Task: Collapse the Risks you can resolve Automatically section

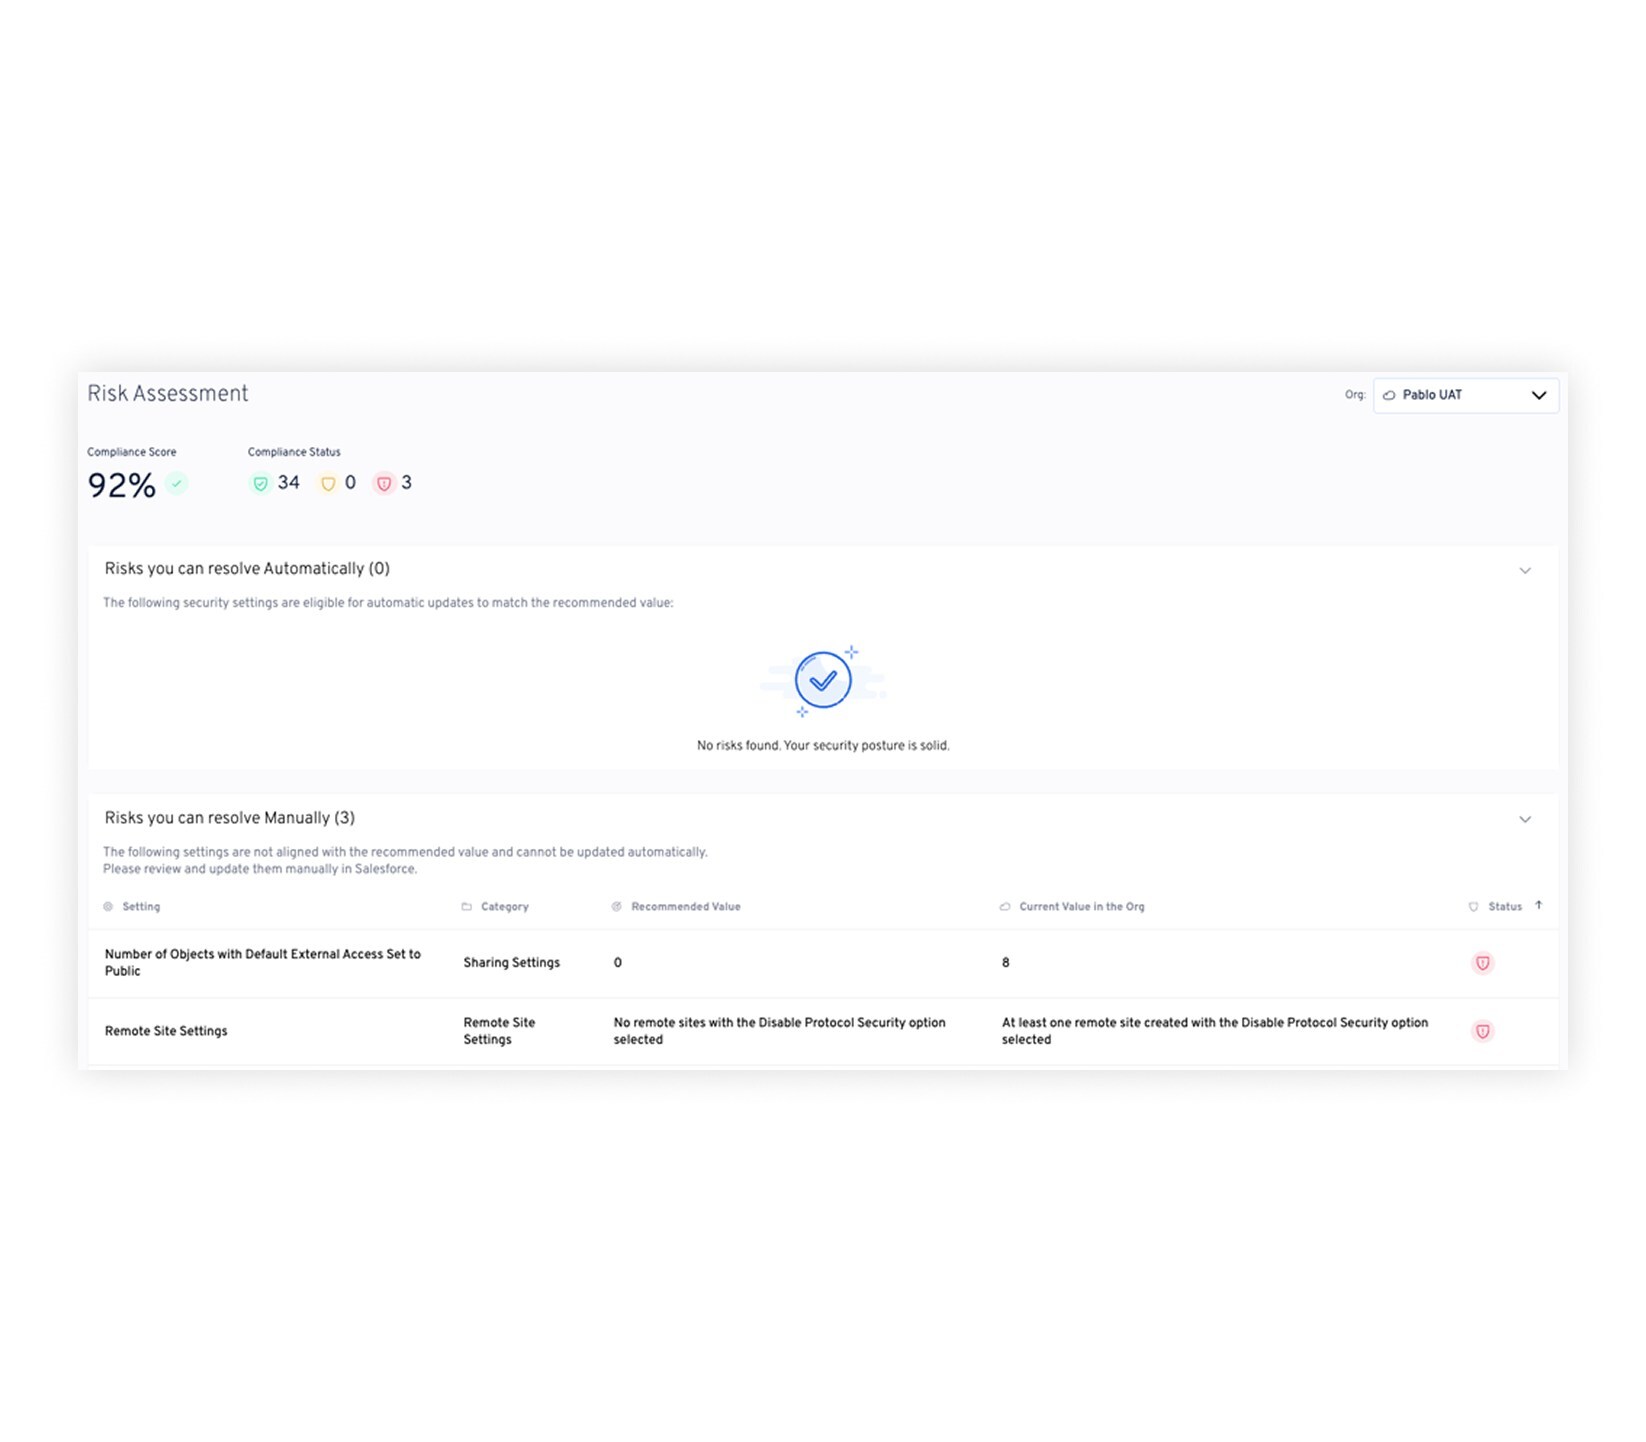Action: coord(1524,571)
